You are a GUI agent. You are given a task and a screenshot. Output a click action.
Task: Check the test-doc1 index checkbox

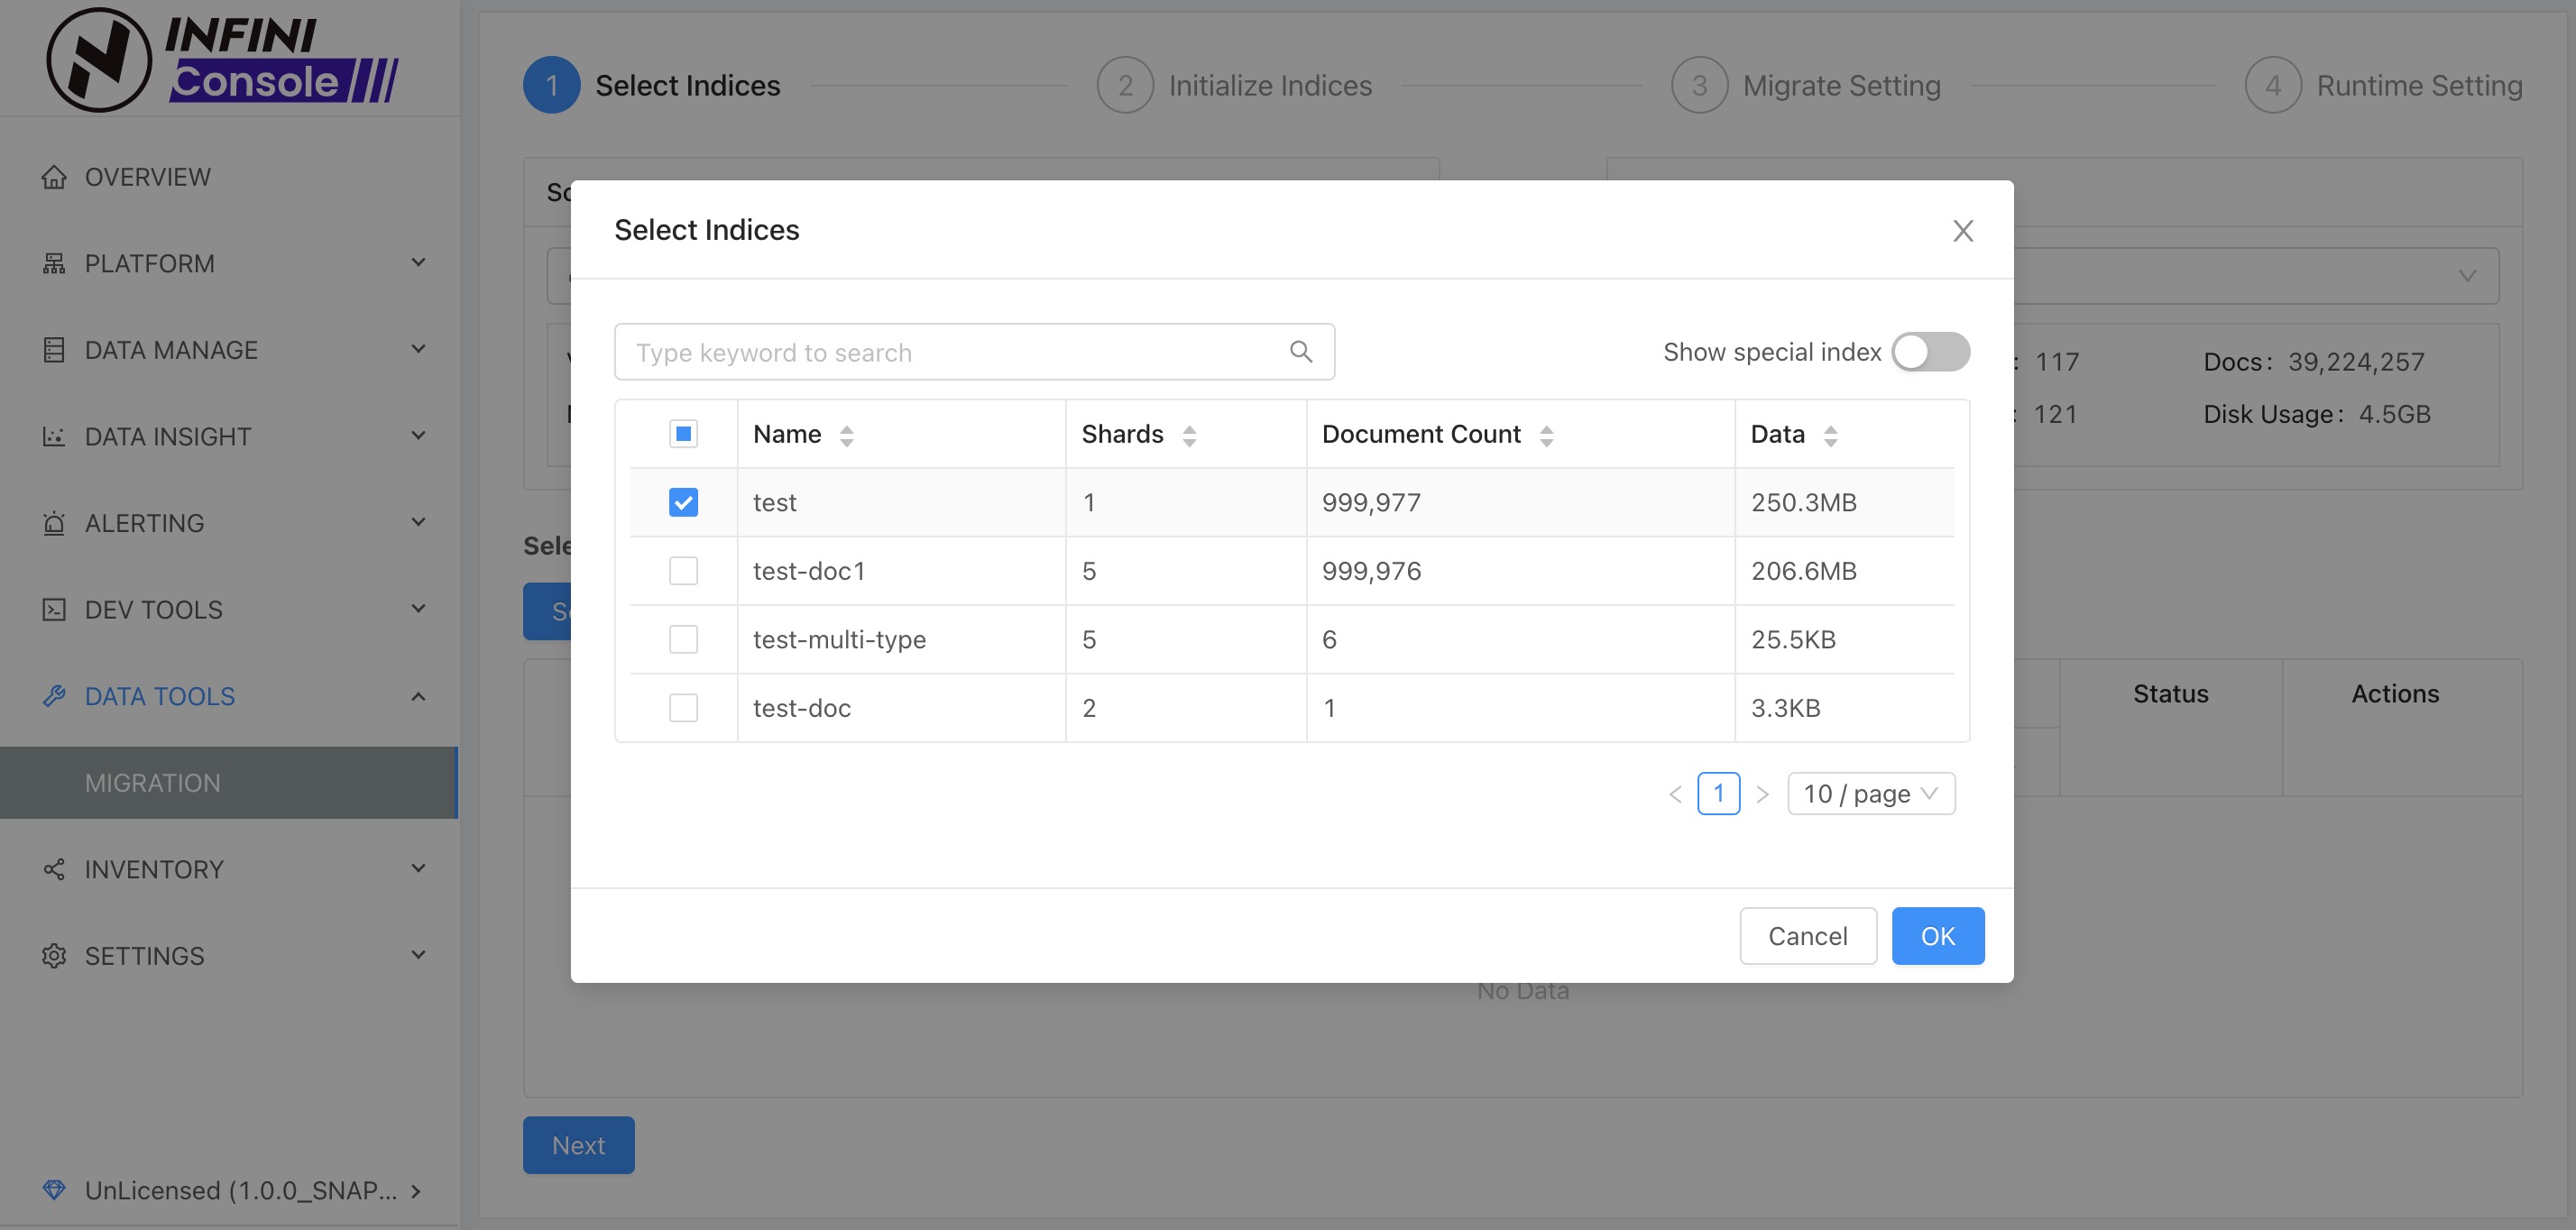pos(683,571)
